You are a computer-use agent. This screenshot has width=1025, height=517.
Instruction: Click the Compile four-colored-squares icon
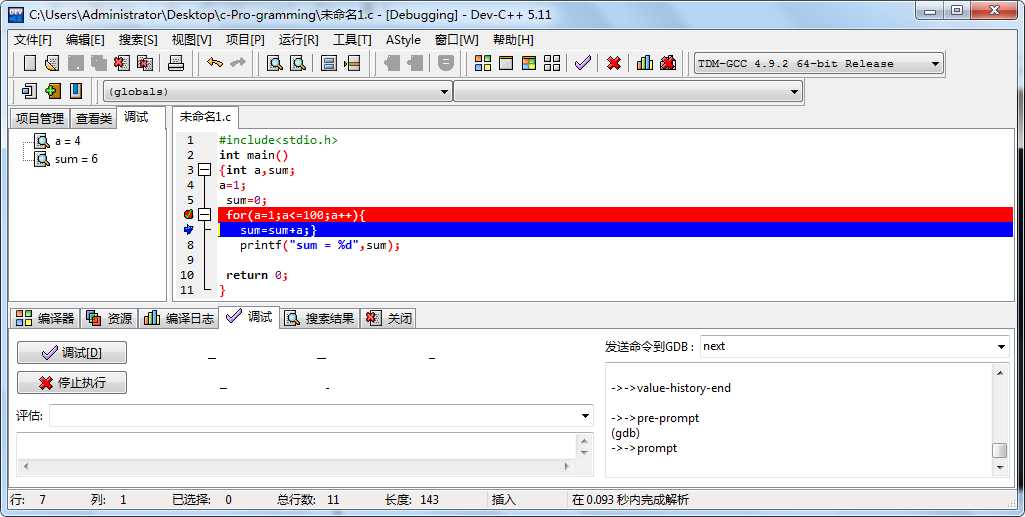pos(482,63)
